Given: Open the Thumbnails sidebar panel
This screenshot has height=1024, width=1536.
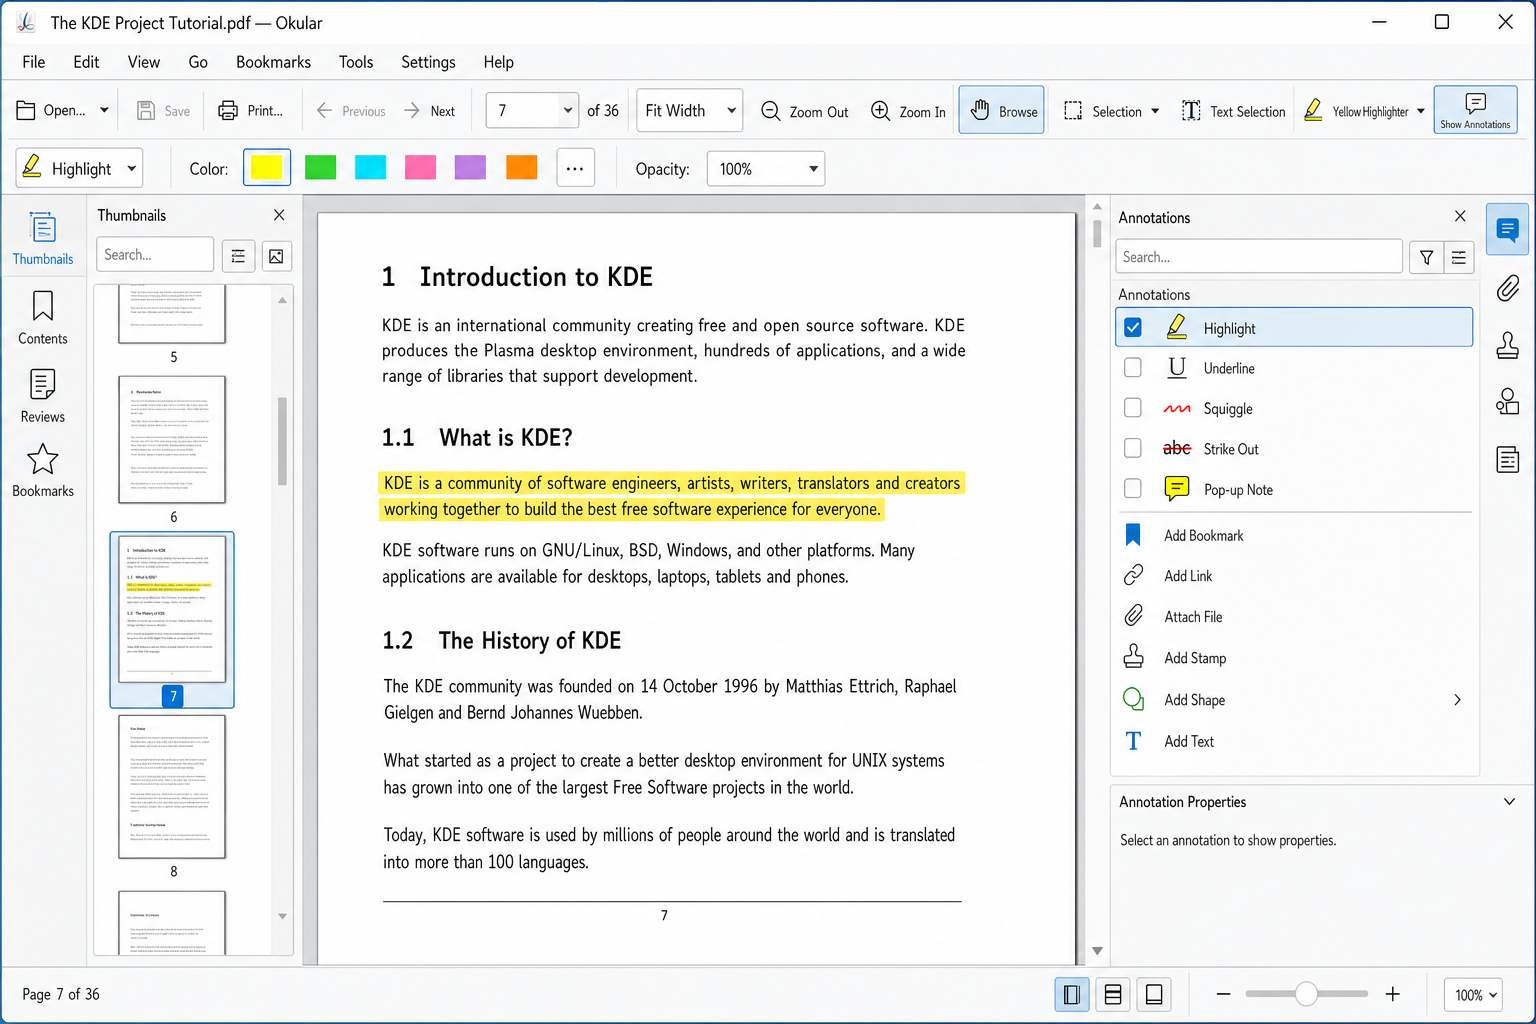Looking at the screenshot, I should point(43,238).
